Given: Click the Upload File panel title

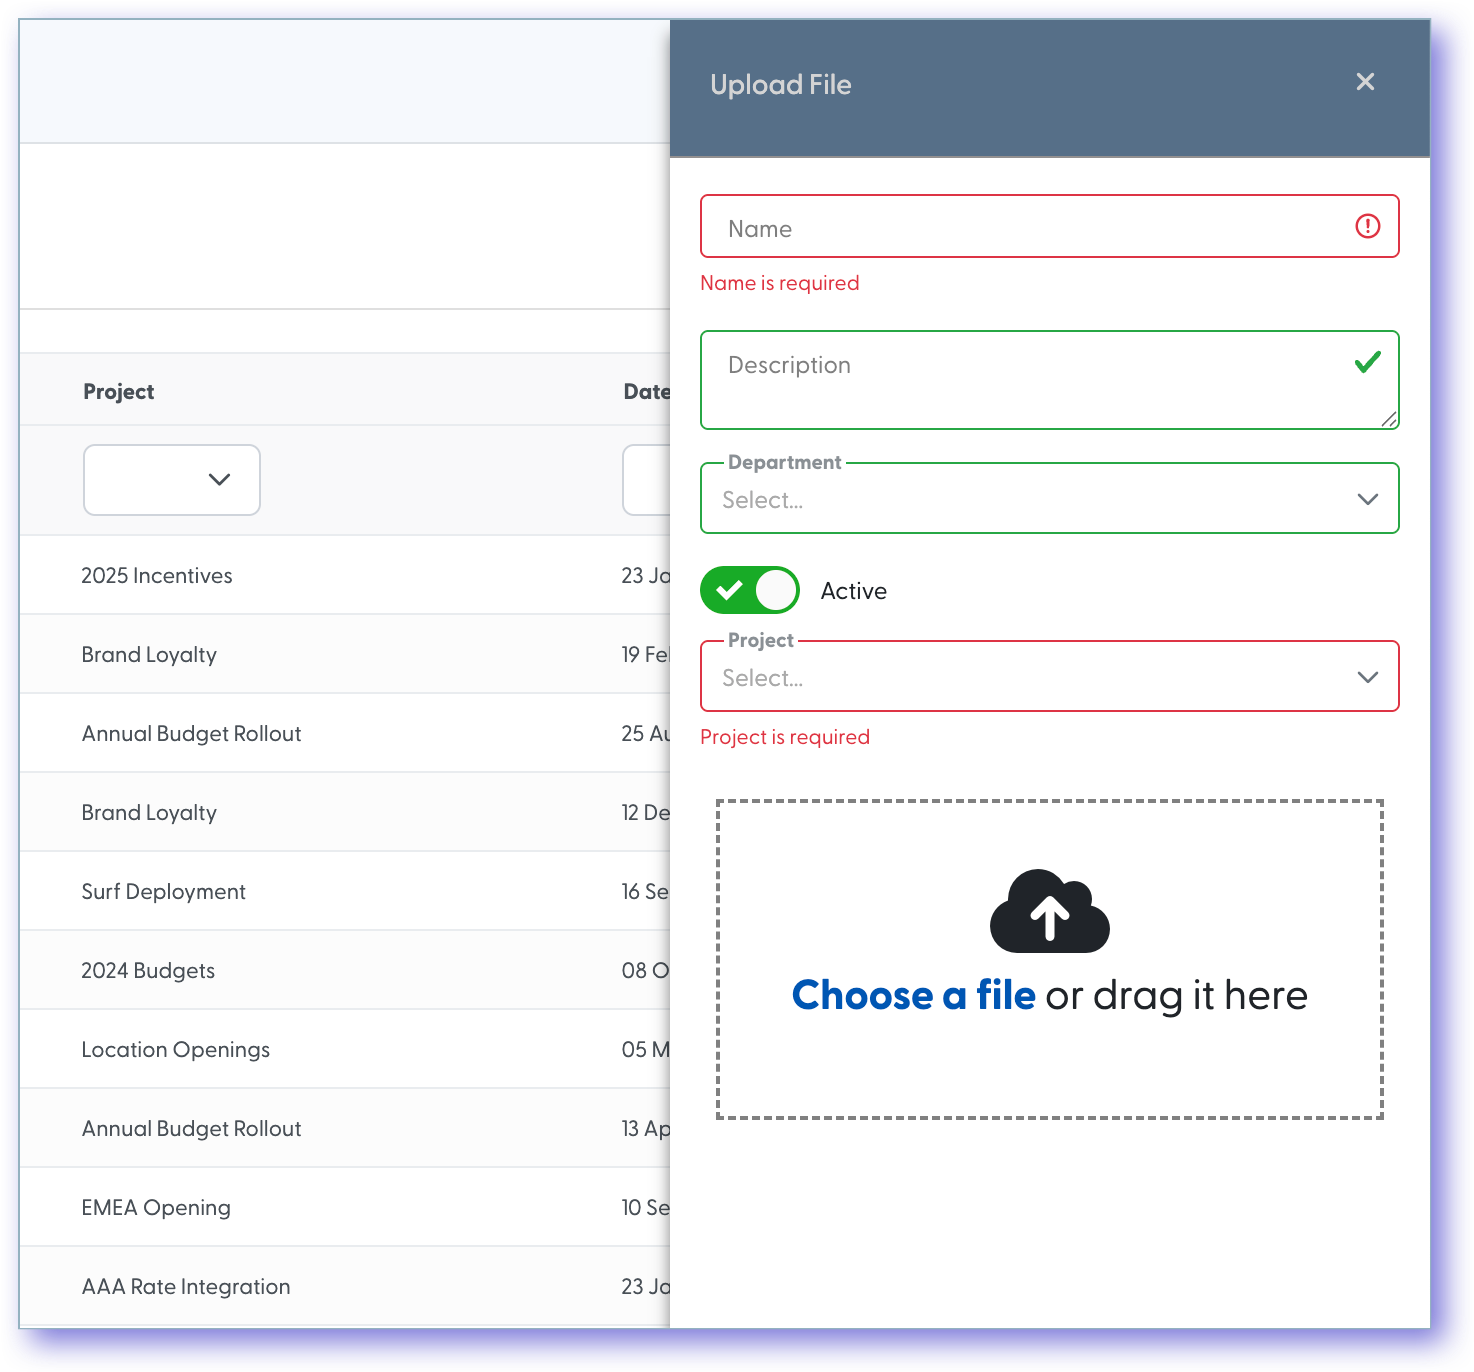Looking at the screenshot, I should (x=781, y=85).
